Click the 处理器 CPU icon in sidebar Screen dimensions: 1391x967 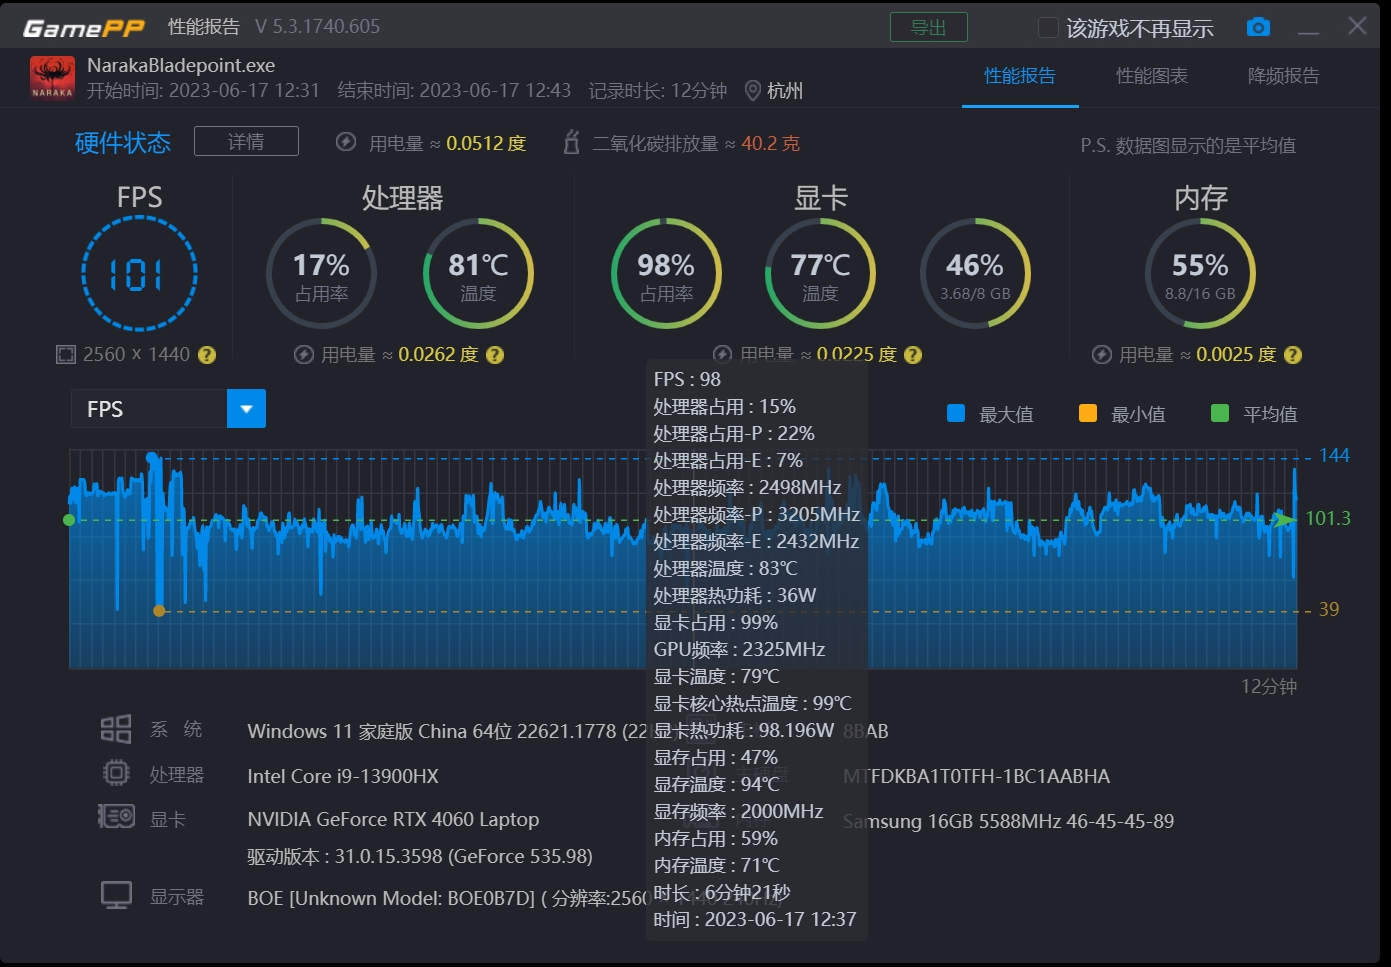pyautogui.click(x=115, y=773)
